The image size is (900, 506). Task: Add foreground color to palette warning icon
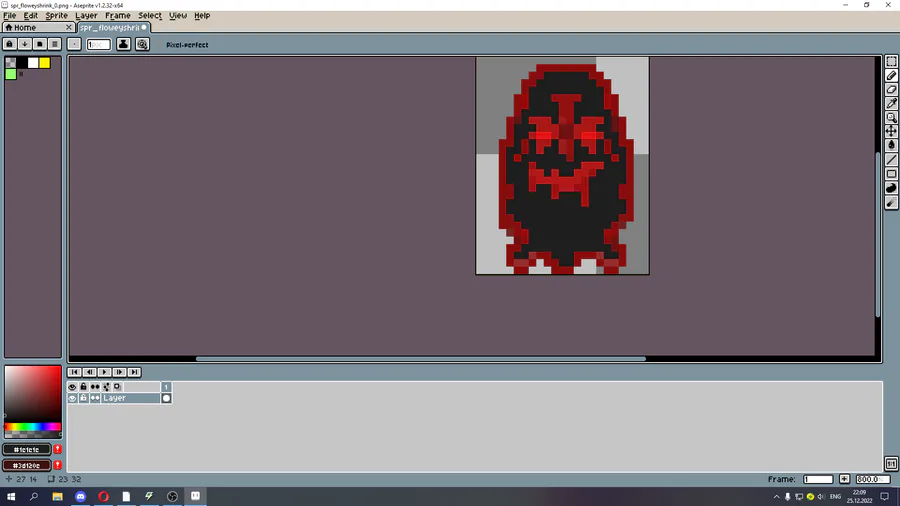pos(57,449)
